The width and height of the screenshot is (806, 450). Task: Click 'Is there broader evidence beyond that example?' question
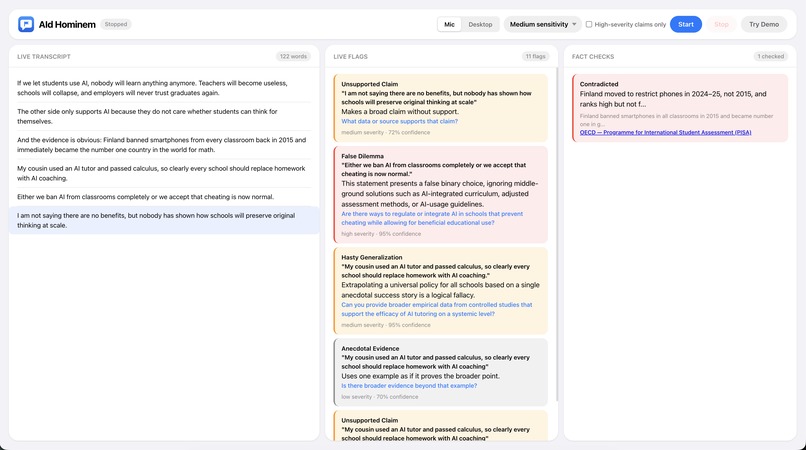(409, 386)
